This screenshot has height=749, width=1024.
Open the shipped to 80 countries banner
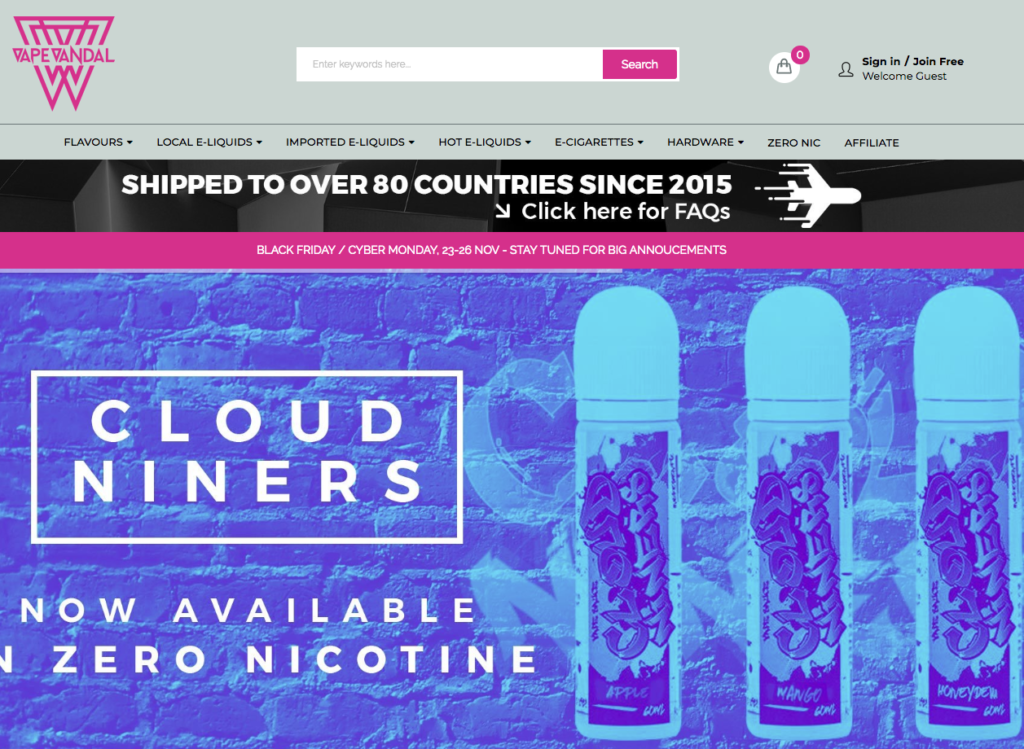coord(512,196)
